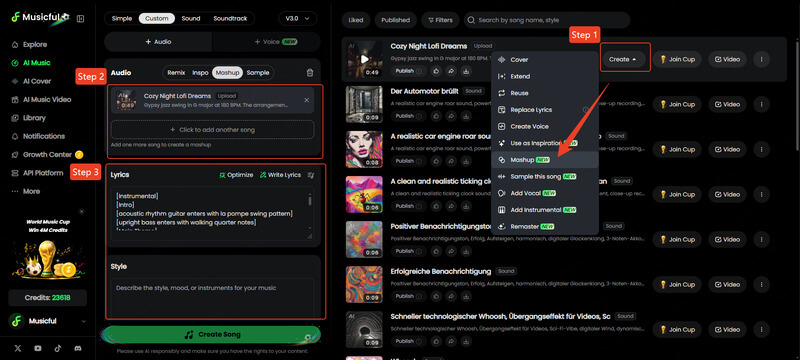Click Write Lyrics
Screen dimensions: 800x360
tap(280, 175)
